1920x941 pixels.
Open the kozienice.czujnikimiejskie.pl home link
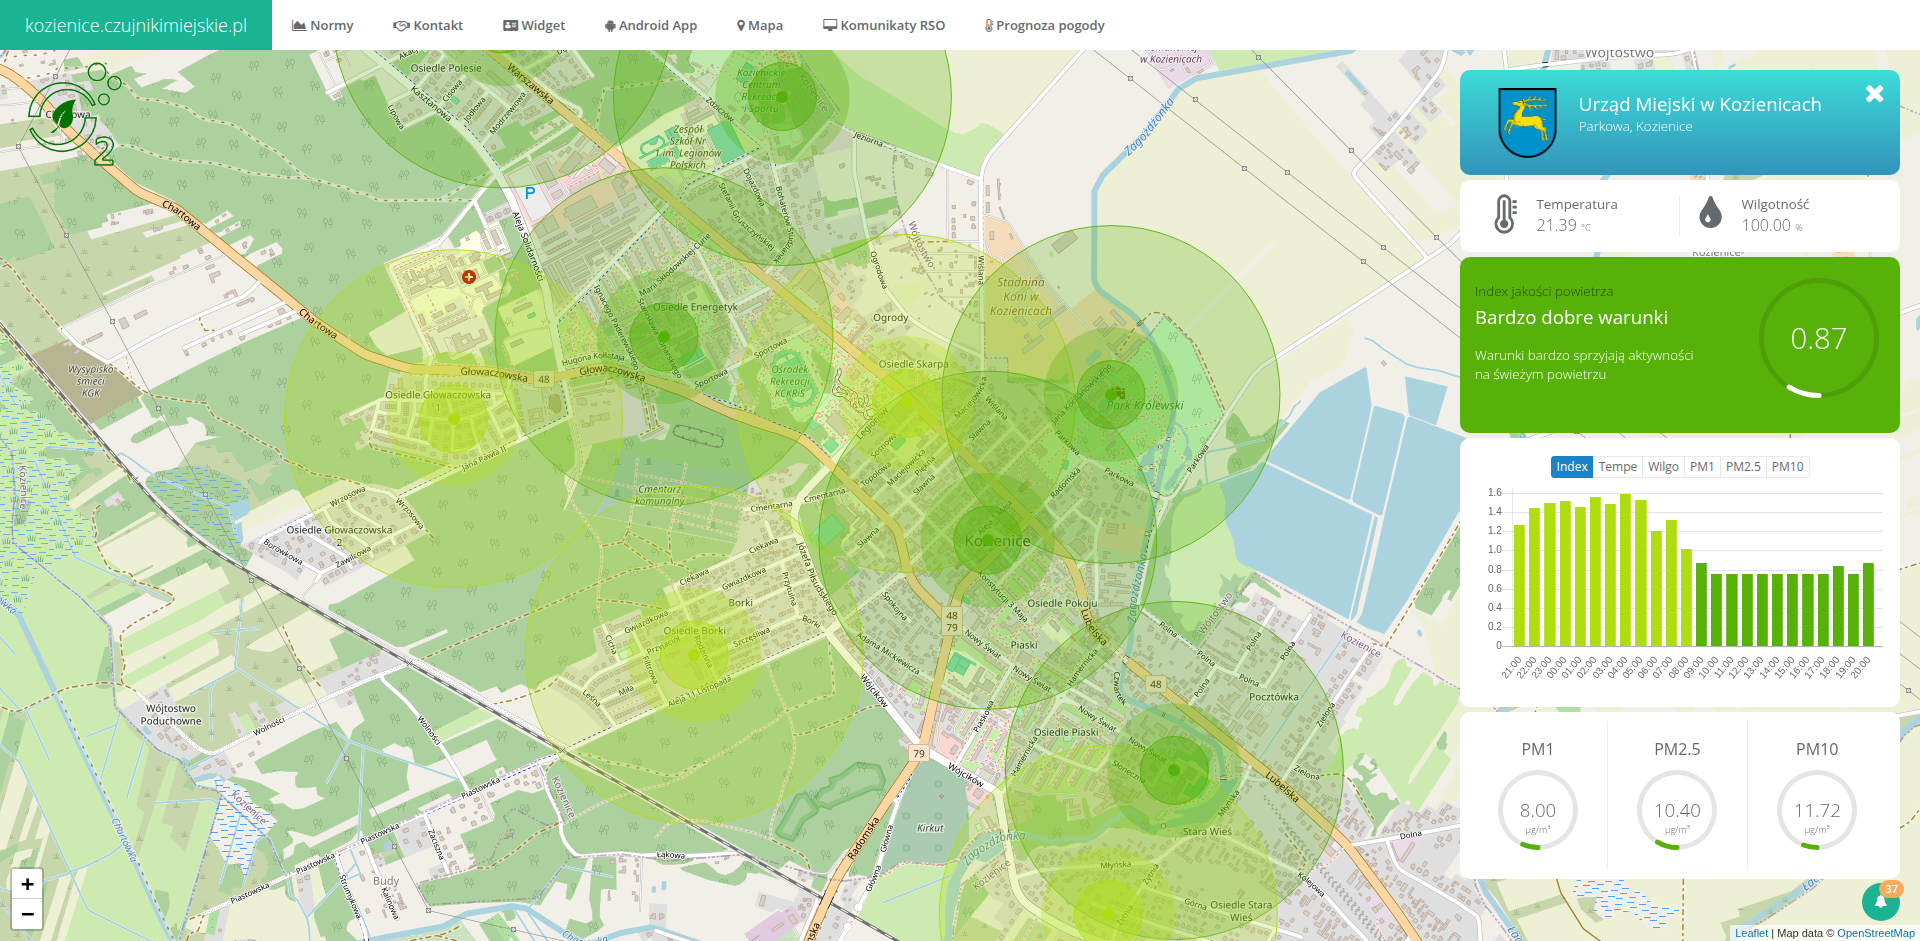click(136, 25)
